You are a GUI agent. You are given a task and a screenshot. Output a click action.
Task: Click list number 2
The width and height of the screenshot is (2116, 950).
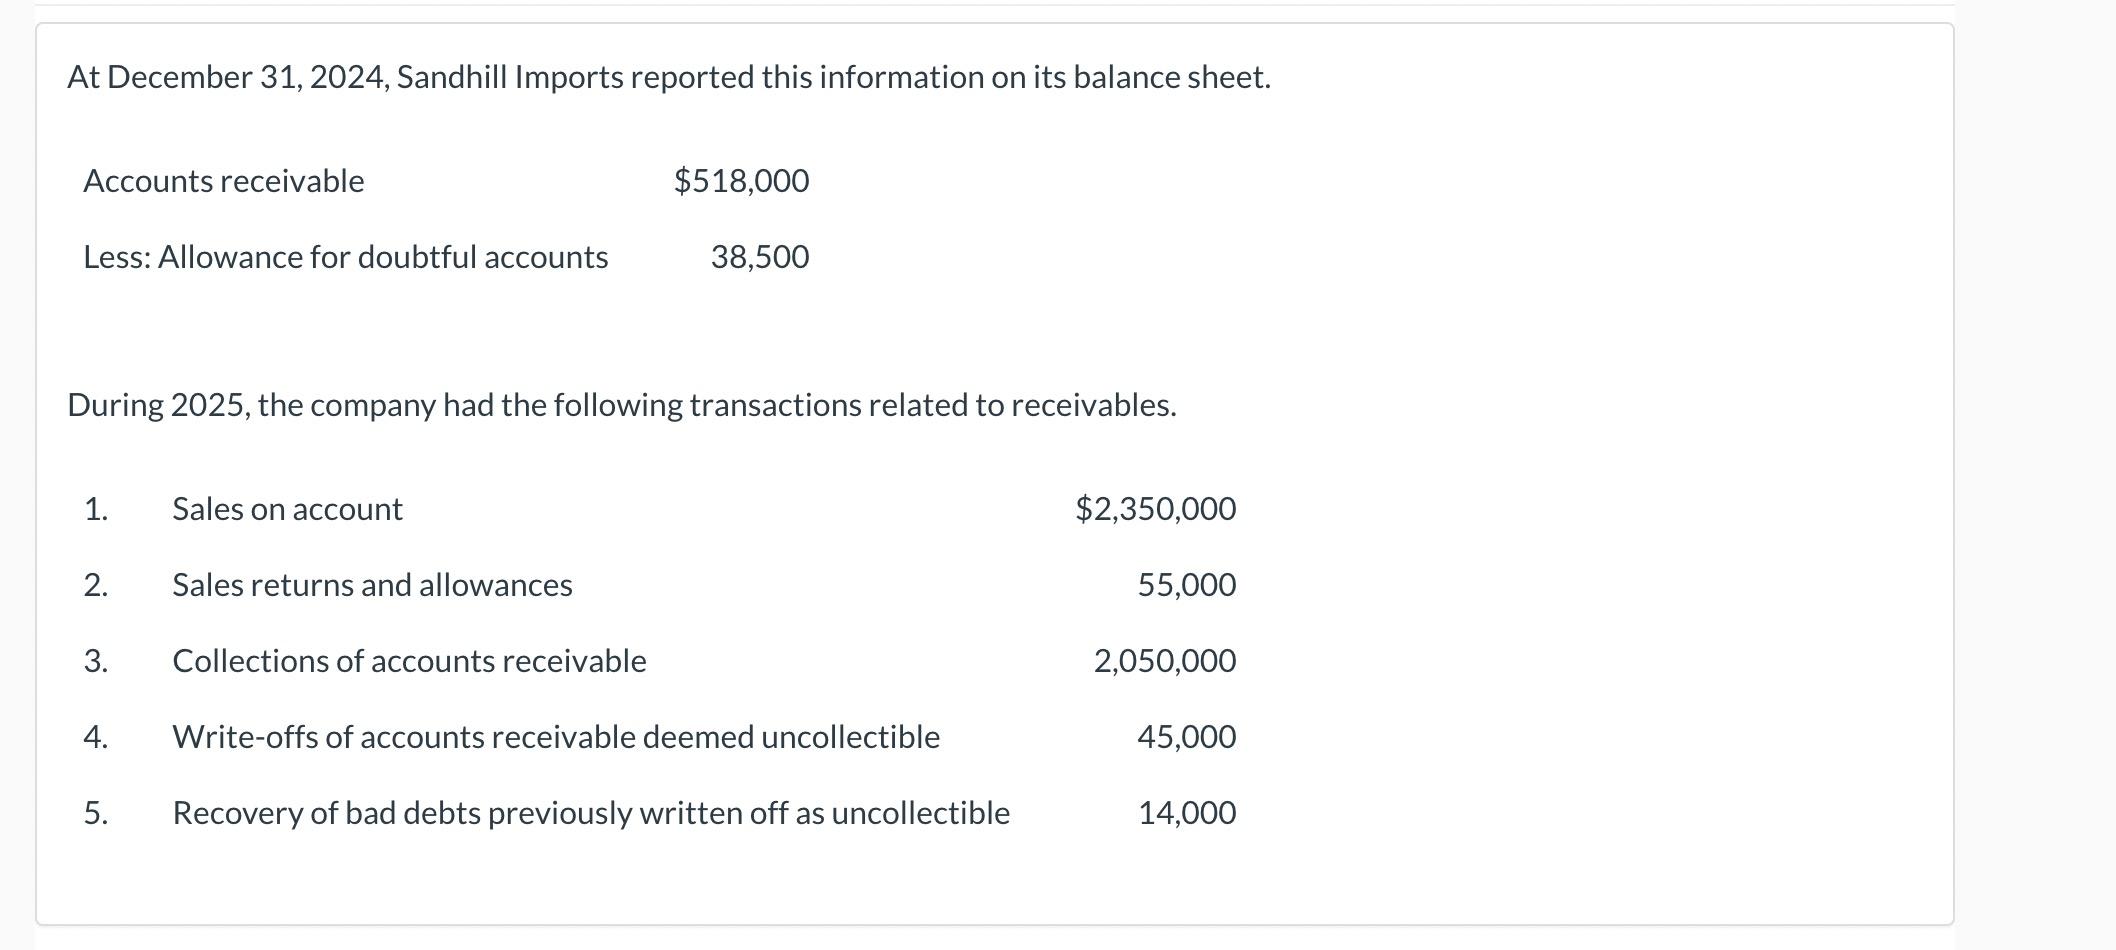95,585
